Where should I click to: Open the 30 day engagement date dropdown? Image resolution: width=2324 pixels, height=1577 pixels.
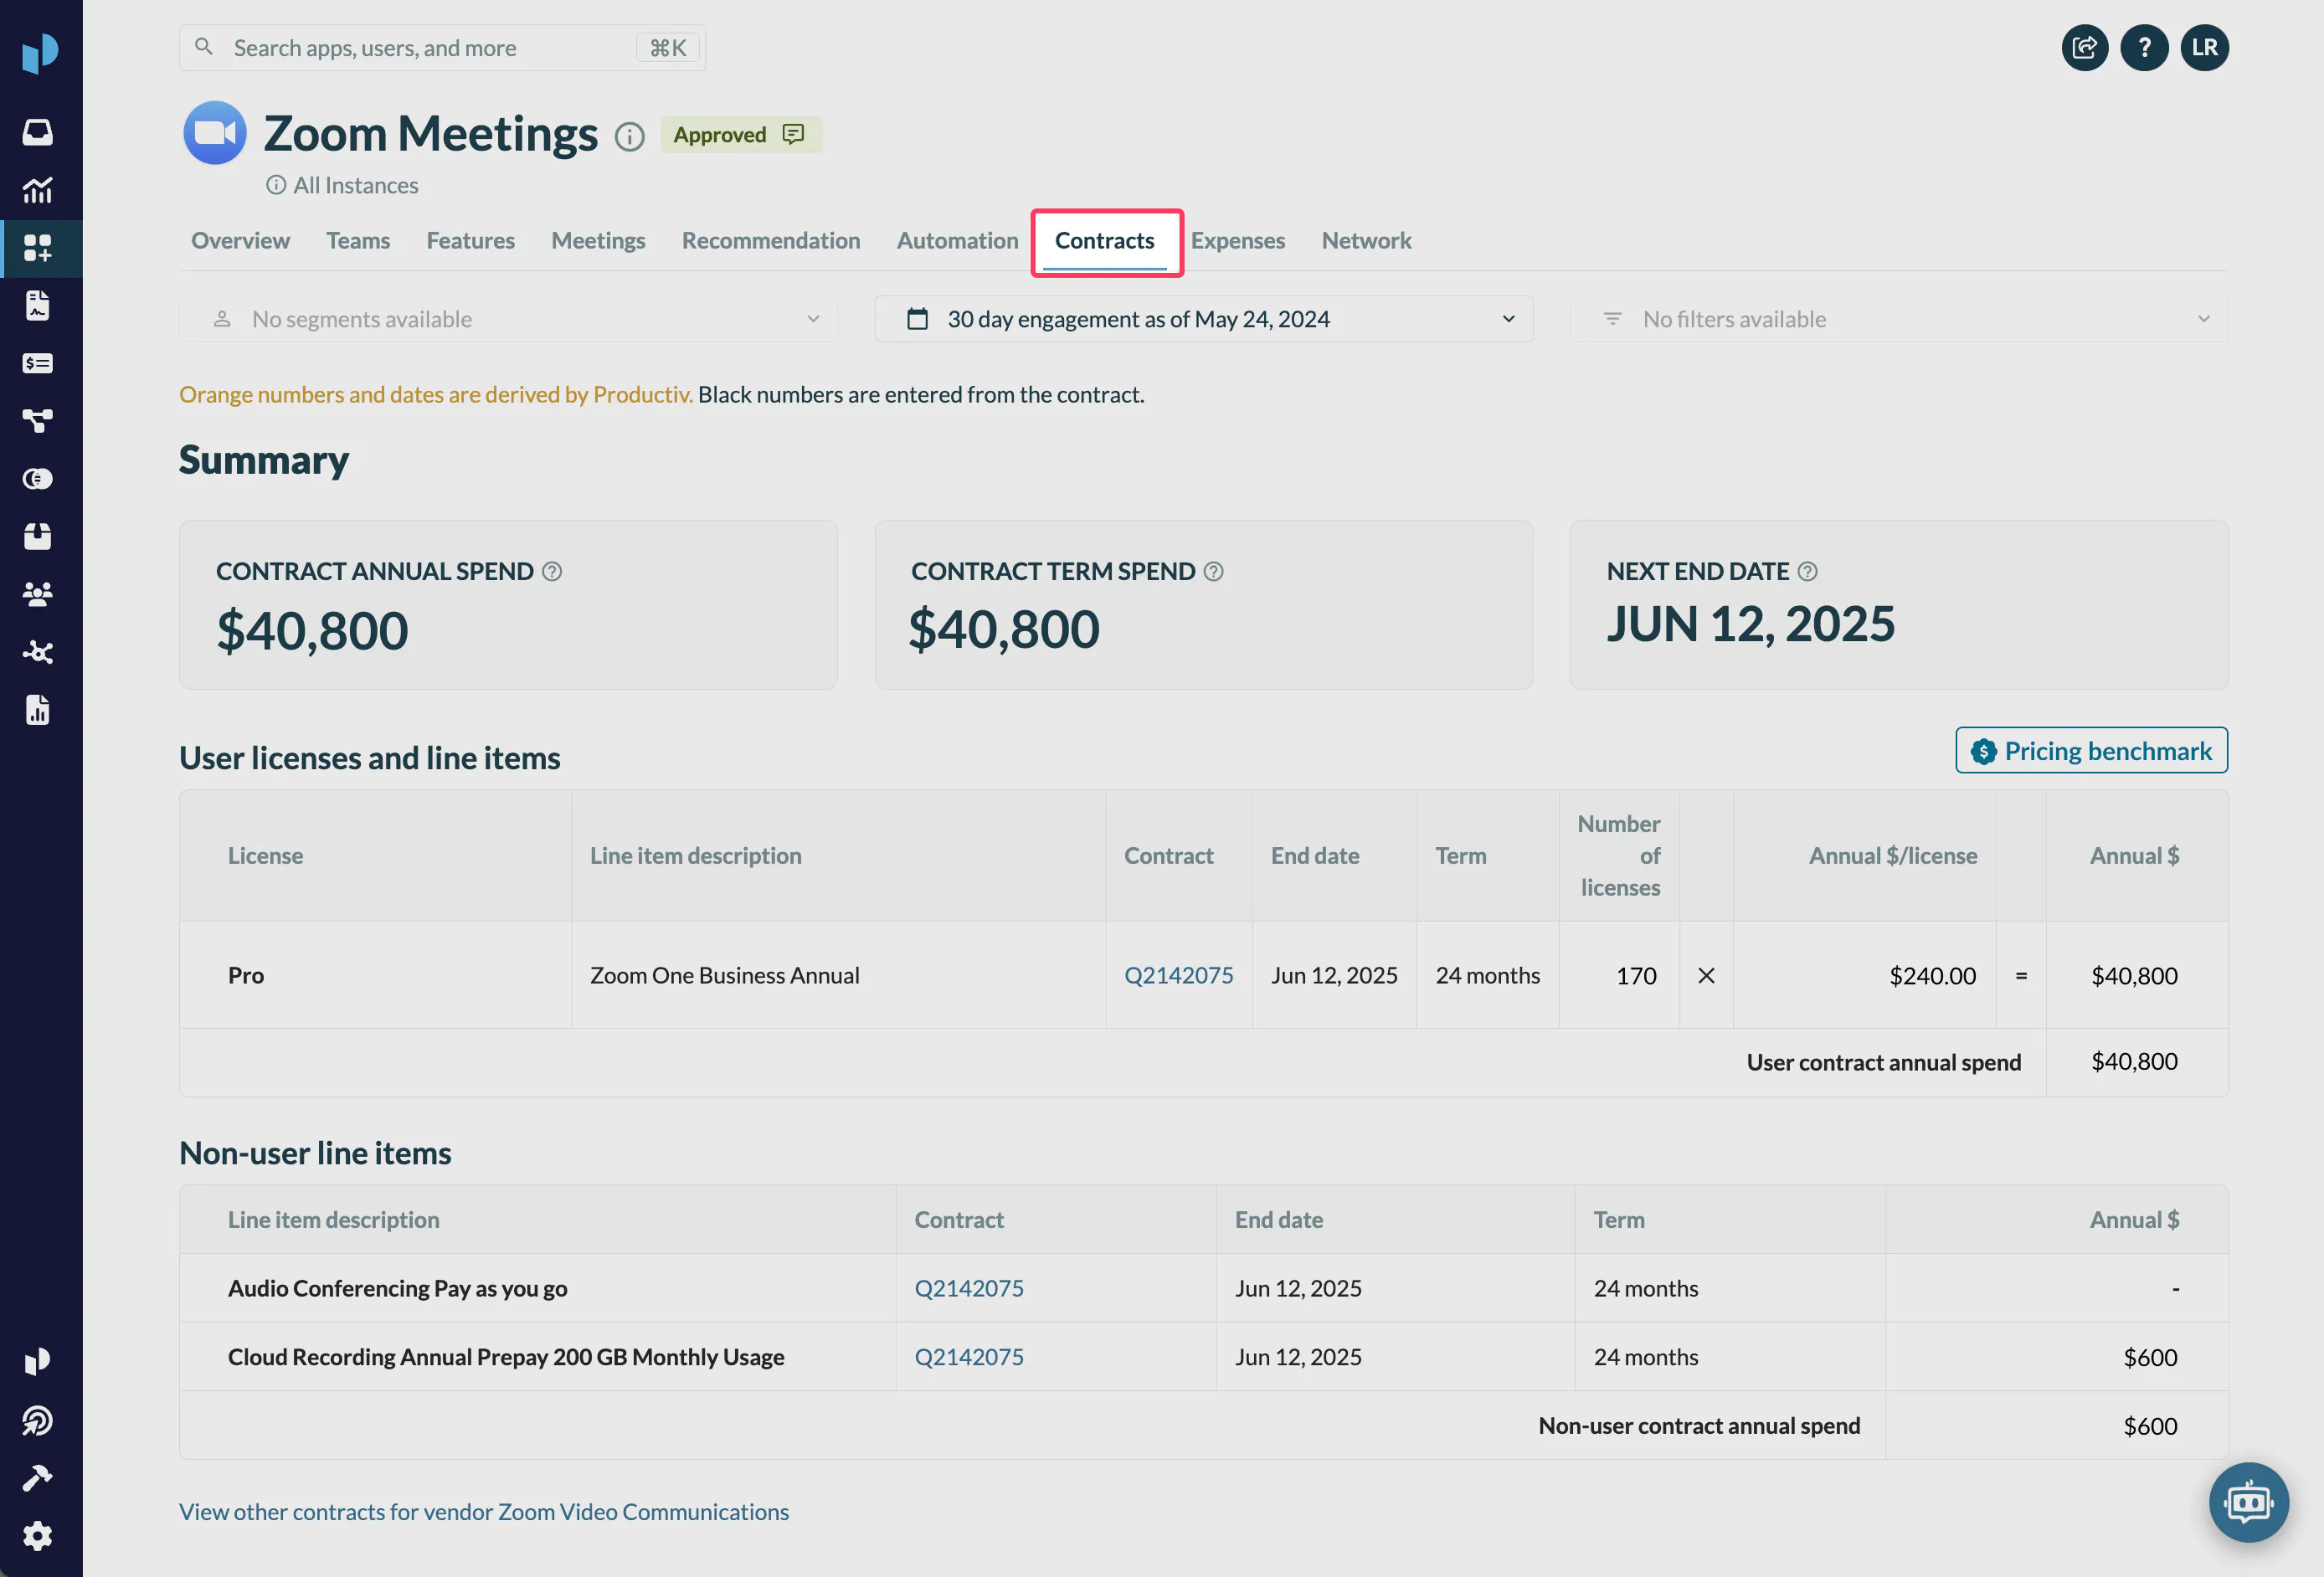[1203, 319]
